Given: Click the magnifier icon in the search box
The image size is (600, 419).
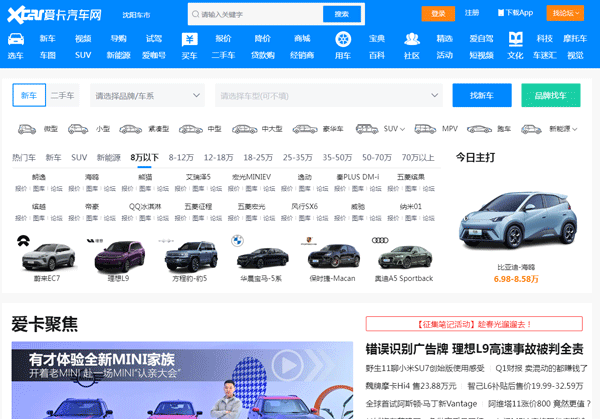Looking at the screenshot, I should pos(196,14).
